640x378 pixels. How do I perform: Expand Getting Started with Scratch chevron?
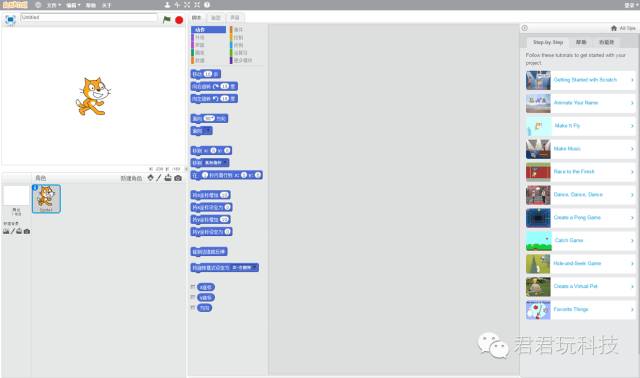click(632, 80)
